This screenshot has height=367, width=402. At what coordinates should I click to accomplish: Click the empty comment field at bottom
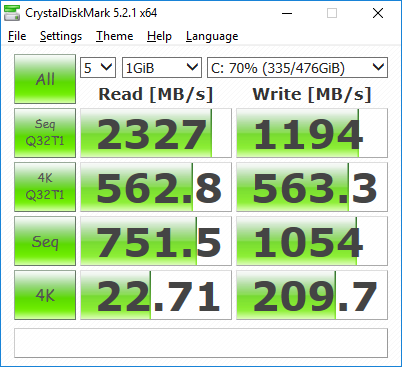point(201,343)
